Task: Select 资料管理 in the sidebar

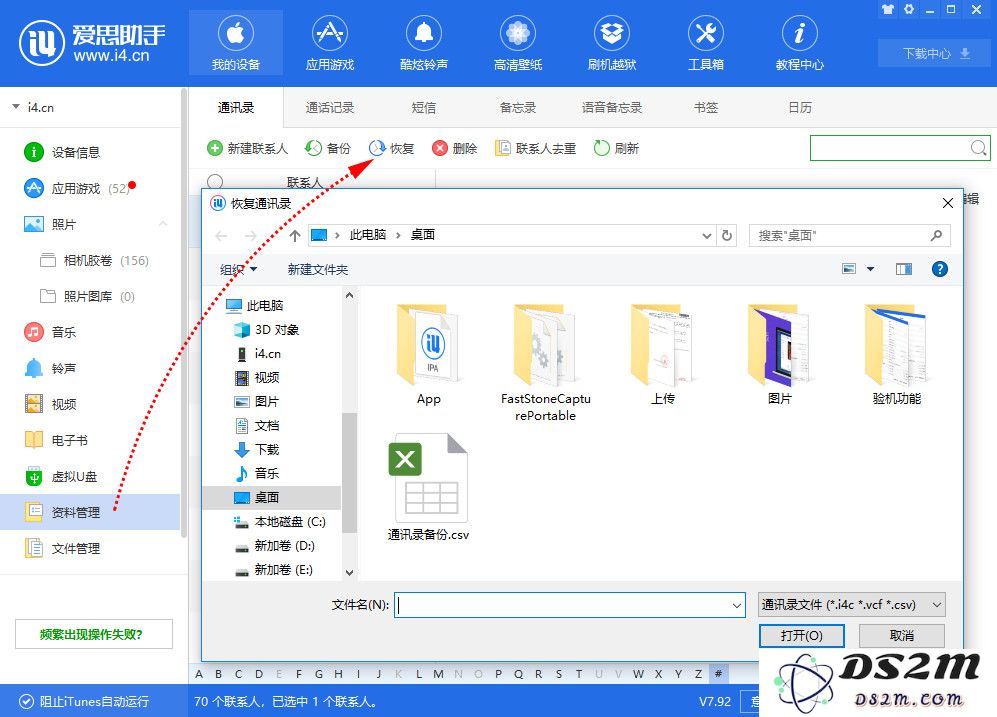Action: [90, 512]
